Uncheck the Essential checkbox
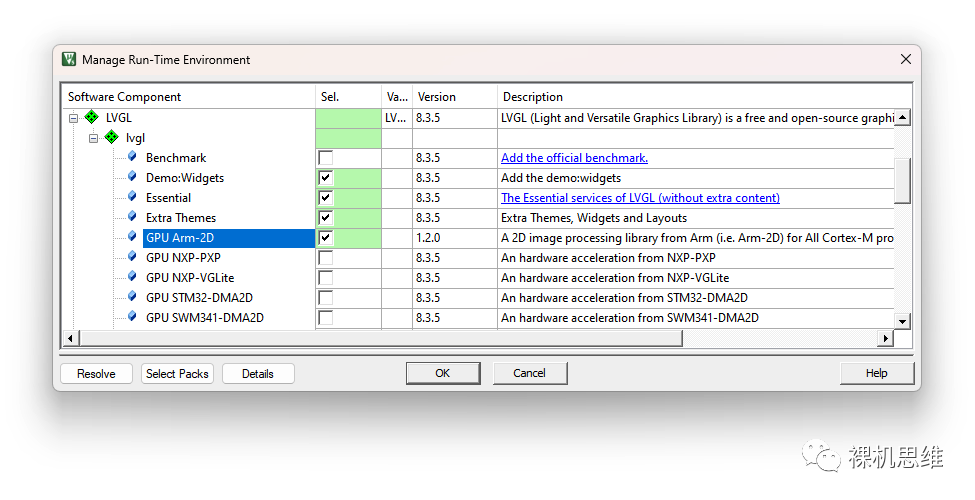Image resolution: width=975 pixels, height=500 pixels. pyautogui.click(x=325, y=198)
